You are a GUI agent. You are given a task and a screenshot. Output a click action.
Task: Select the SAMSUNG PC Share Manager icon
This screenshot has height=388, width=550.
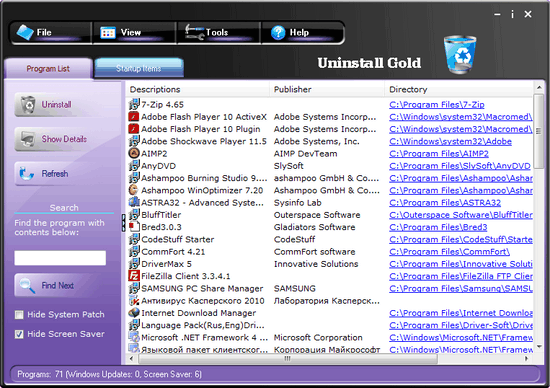point(134,288)
